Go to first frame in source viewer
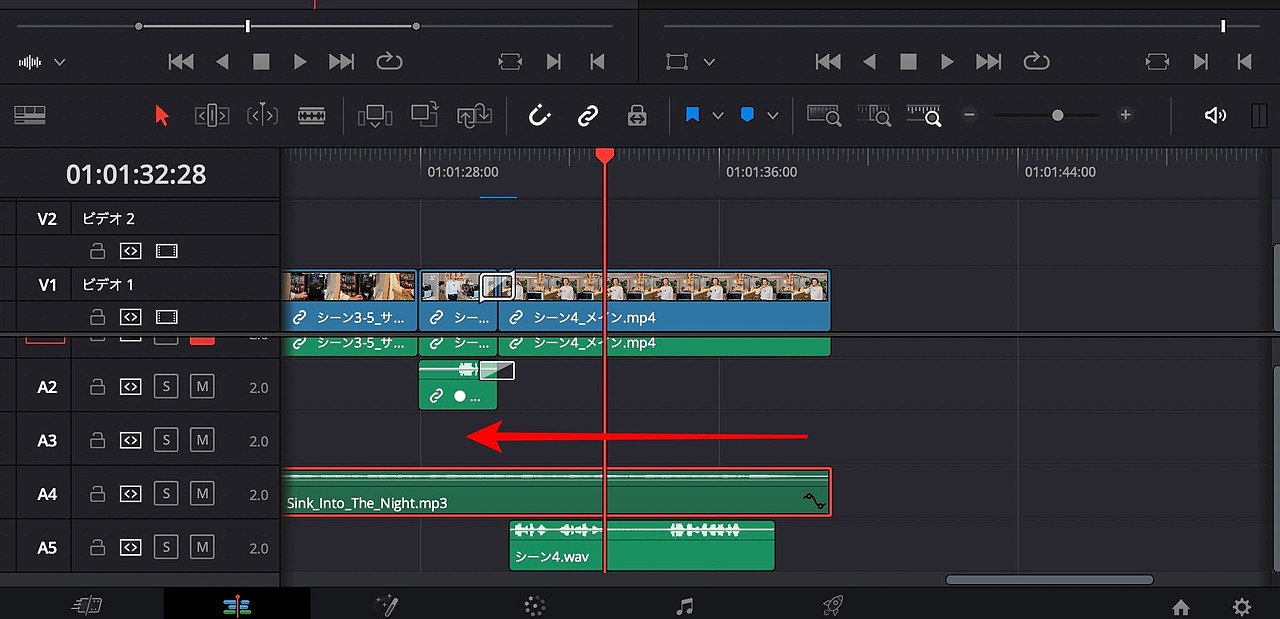 (x=181, y=62)
